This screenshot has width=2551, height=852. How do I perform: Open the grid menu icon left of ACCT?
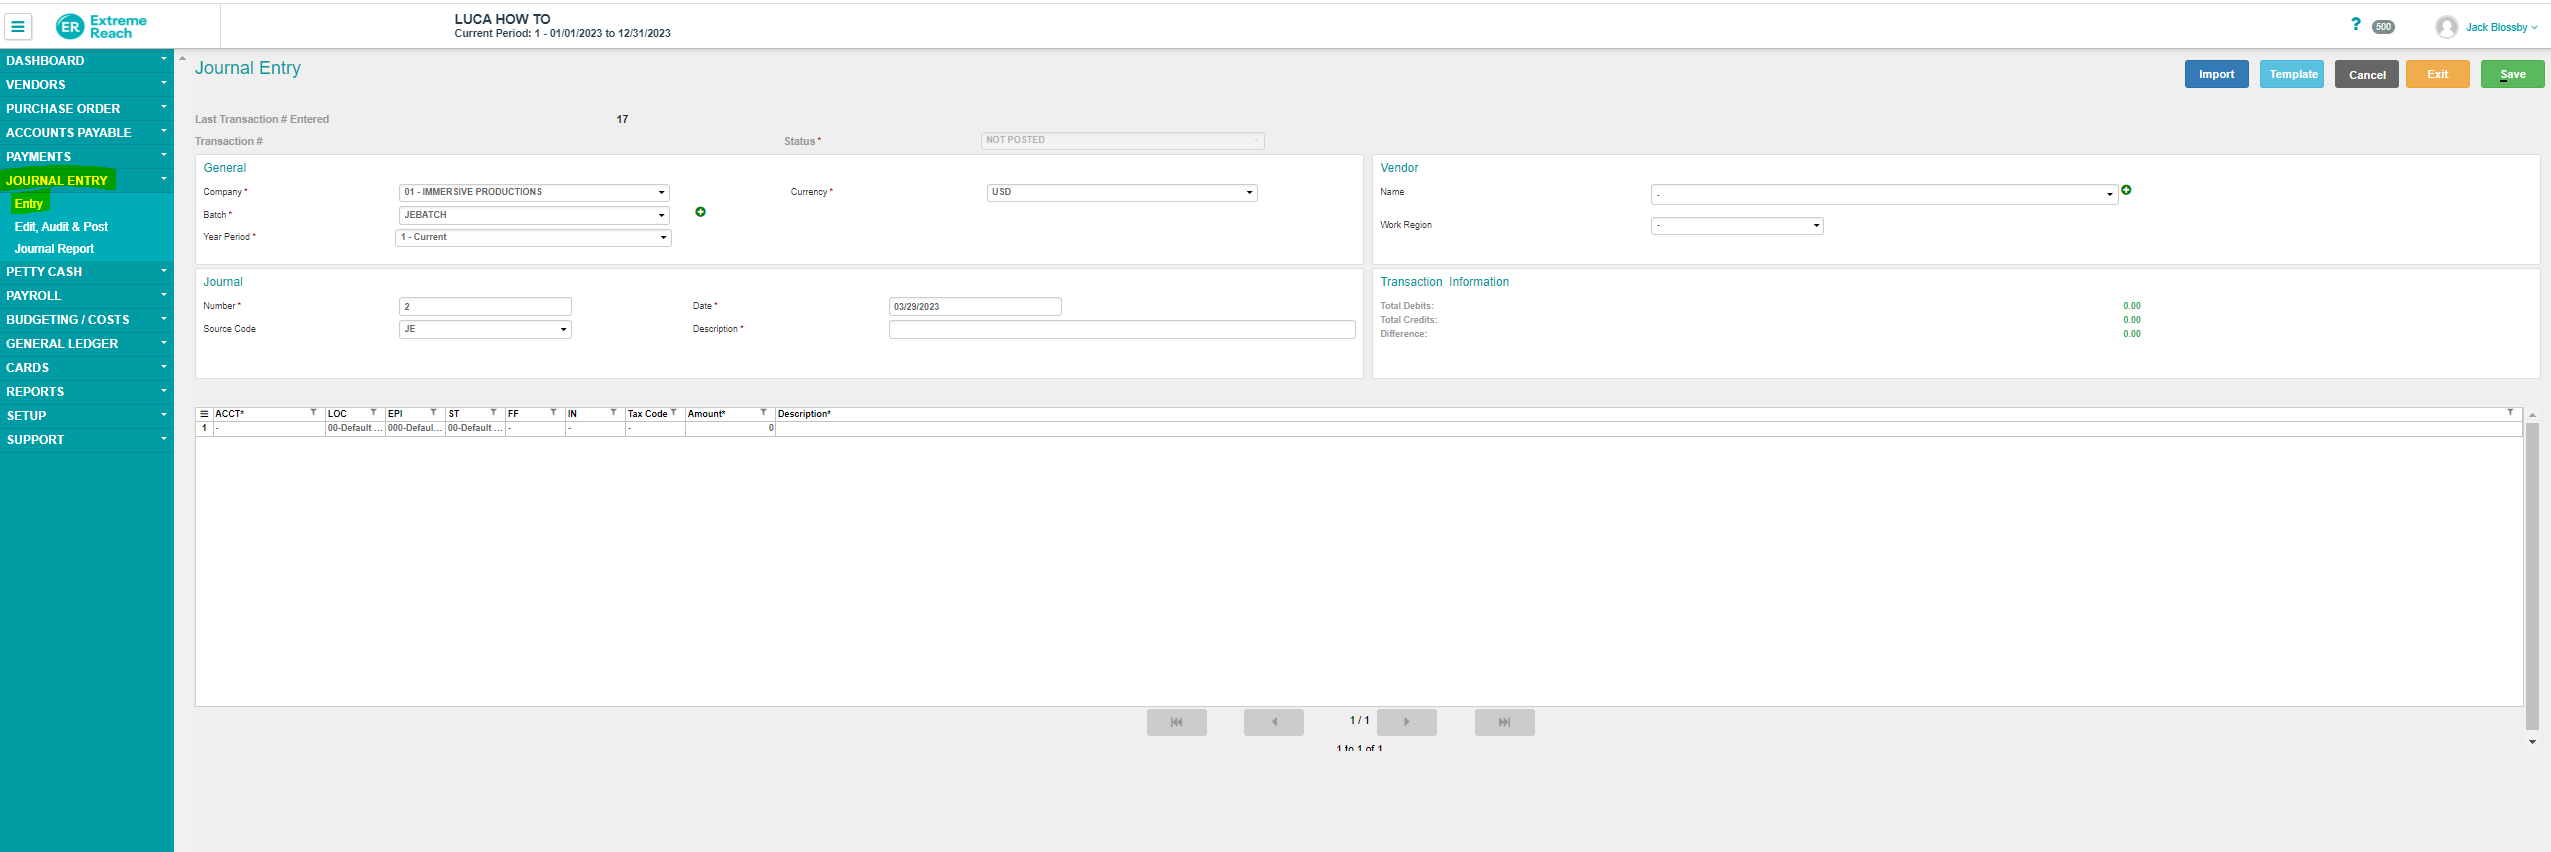pyautogui.click(x=204, y=413)
